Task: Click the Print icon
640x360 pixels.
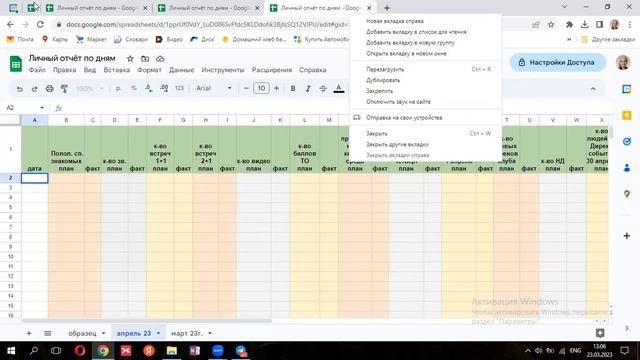Action: click(49, 89)
